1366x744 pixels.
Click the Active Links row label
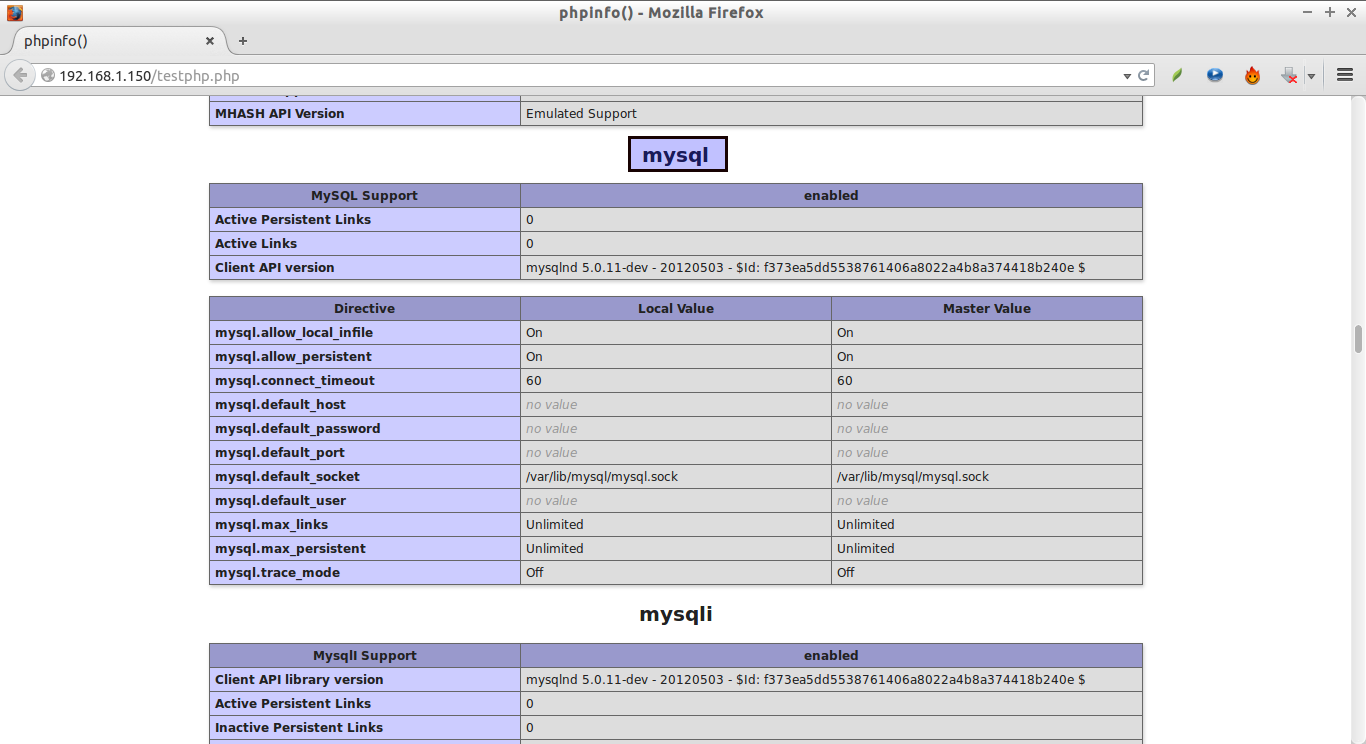256,244
